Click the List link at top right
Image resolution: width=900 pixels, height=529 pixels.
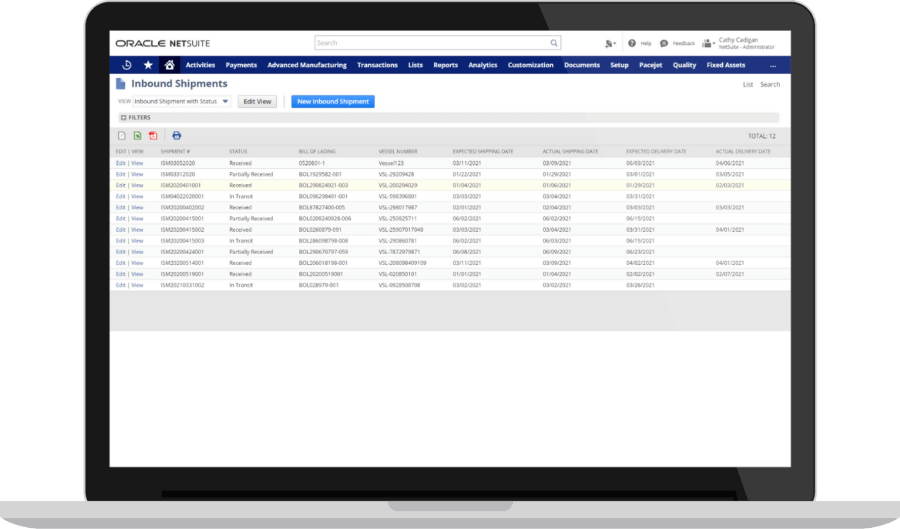point(748,84)
